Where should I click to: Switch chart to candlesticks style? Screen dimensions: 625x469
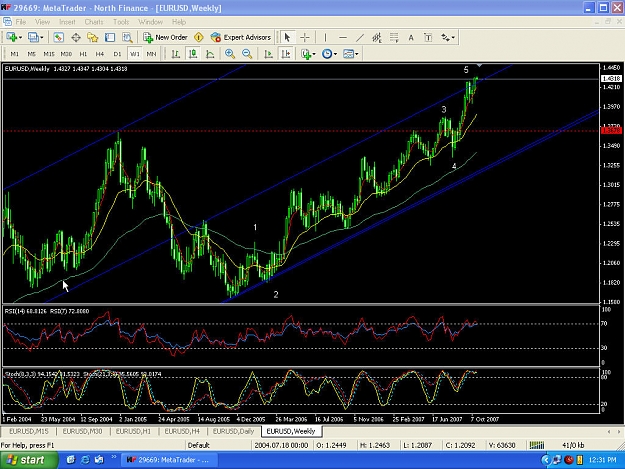pos(193,54)
